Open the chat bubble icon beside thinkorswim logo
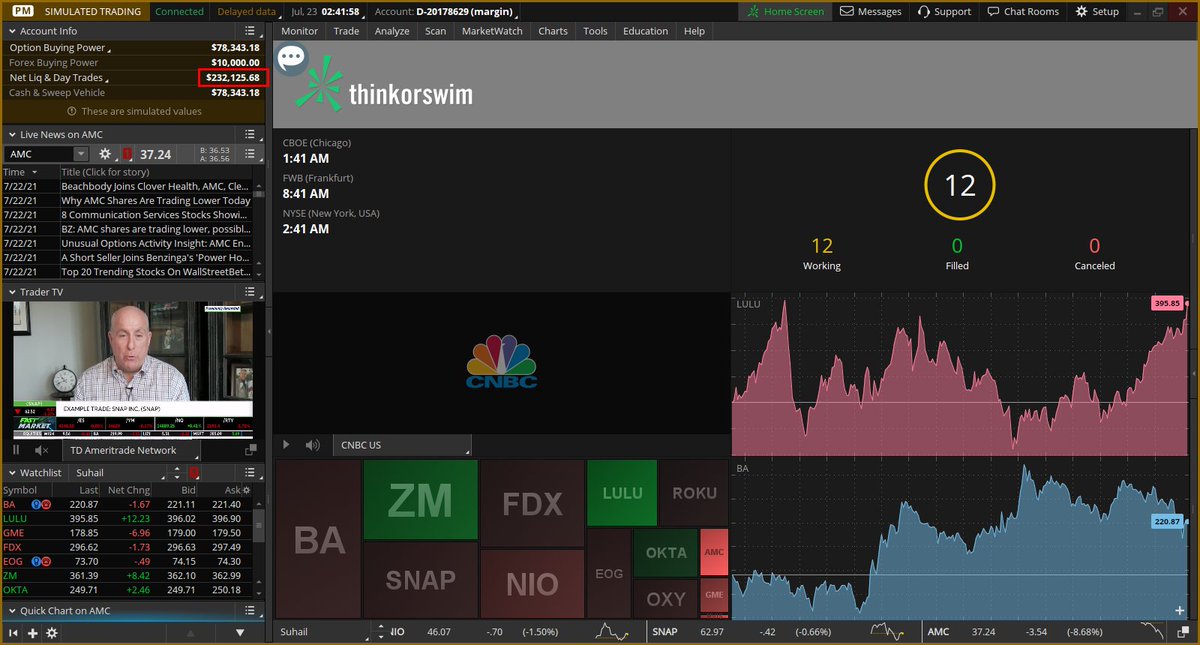Image resolution: width=1200 pixels, height=645 pixels. click(291, 58)
